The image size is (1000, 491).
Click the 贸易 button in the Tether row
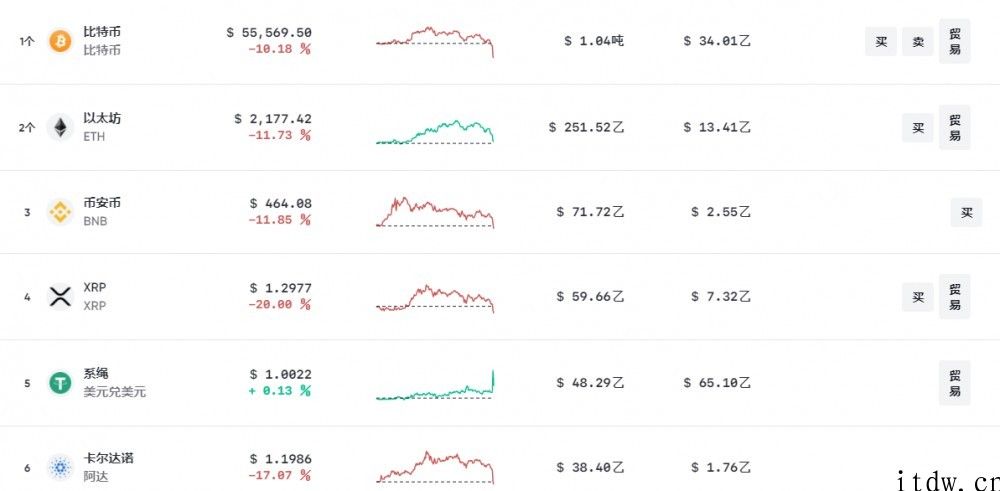[955, 383]
